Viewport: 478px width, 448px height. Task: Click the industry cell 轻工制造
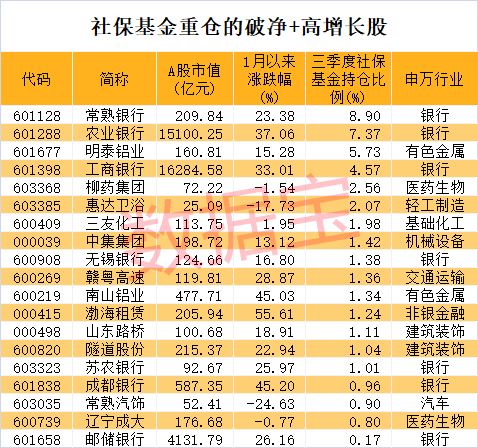tap(435, 205)
